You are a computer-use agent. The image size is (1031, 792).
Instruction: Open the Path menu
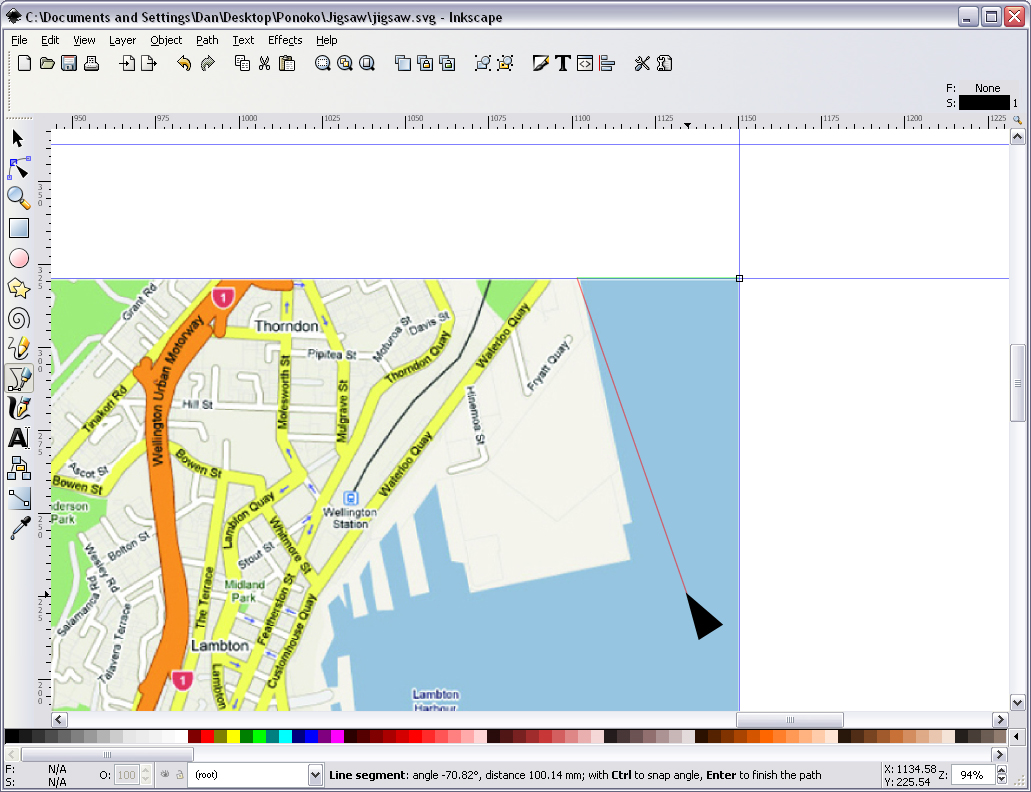(x=207, y=40)
